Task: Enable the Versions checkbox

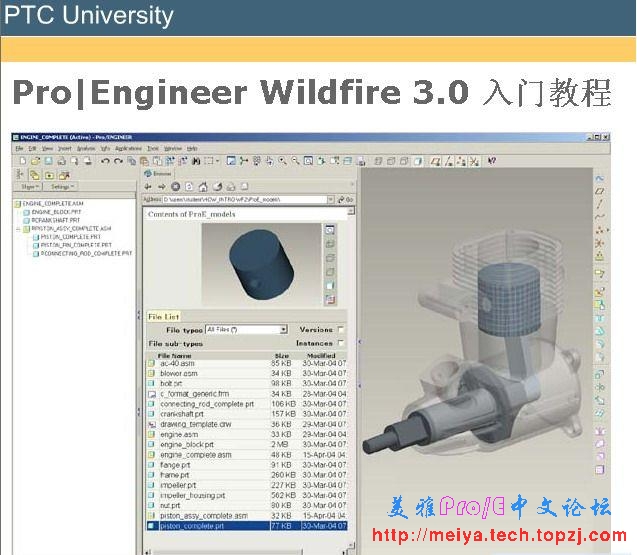Action: point(341,329)
